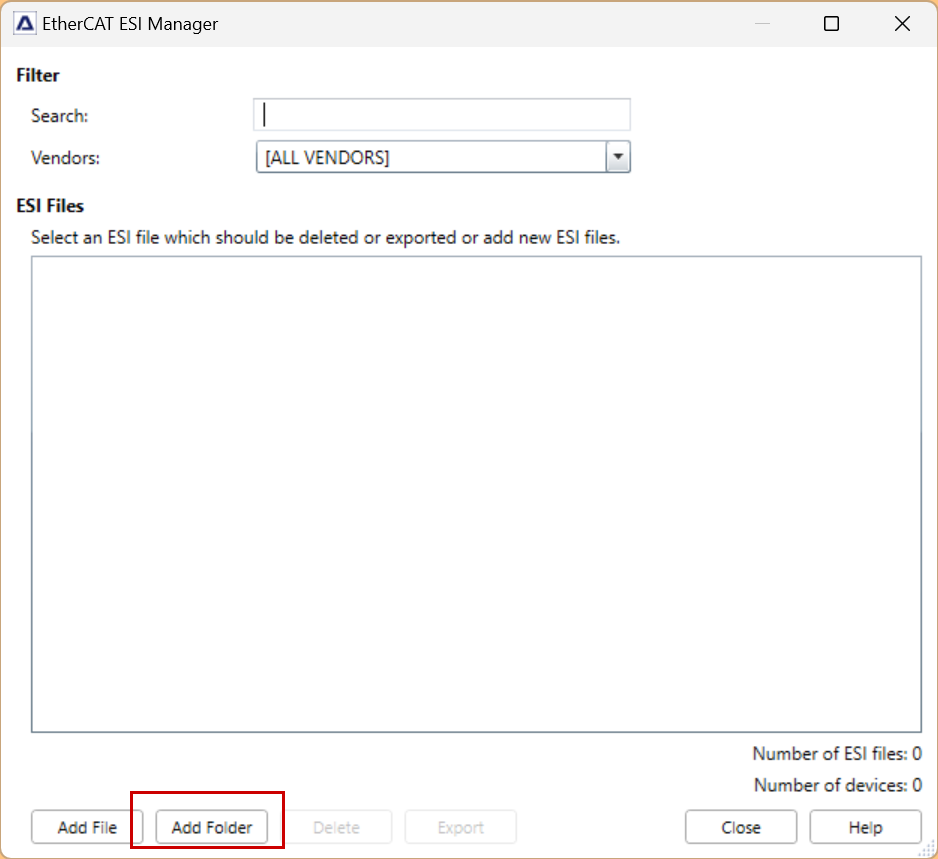
Task: Click the 'Select an ESI file' instruction text
Action: click(x=325, y=237)
